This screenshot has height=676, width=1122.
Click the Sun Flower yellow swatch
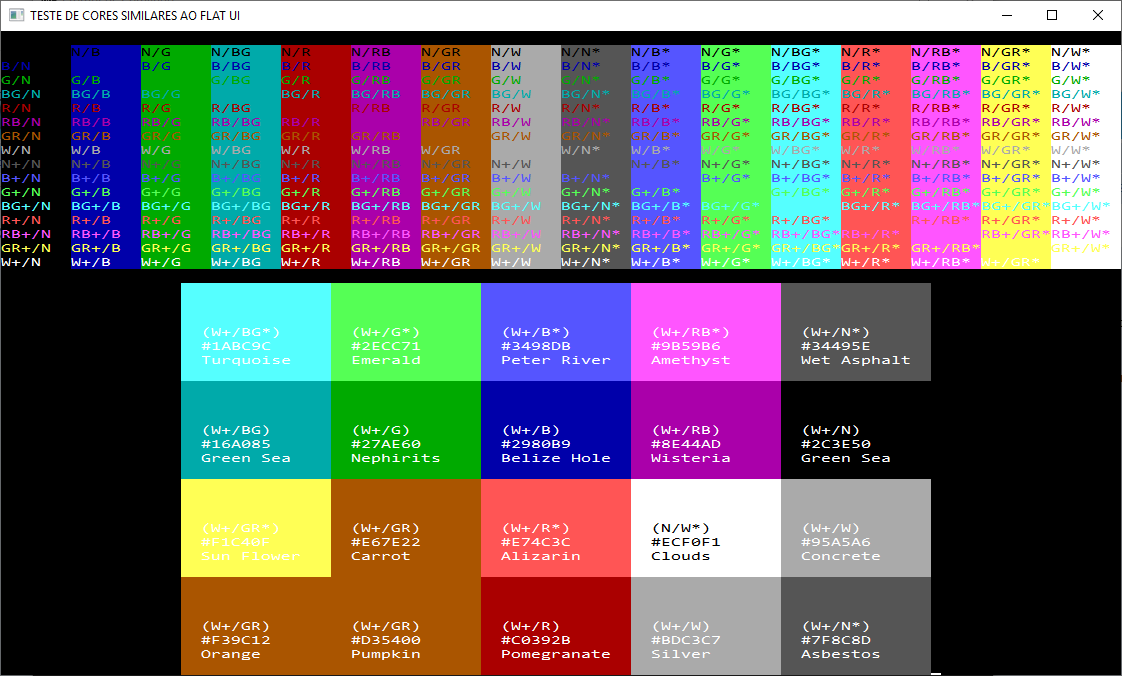tap(256, 528)
